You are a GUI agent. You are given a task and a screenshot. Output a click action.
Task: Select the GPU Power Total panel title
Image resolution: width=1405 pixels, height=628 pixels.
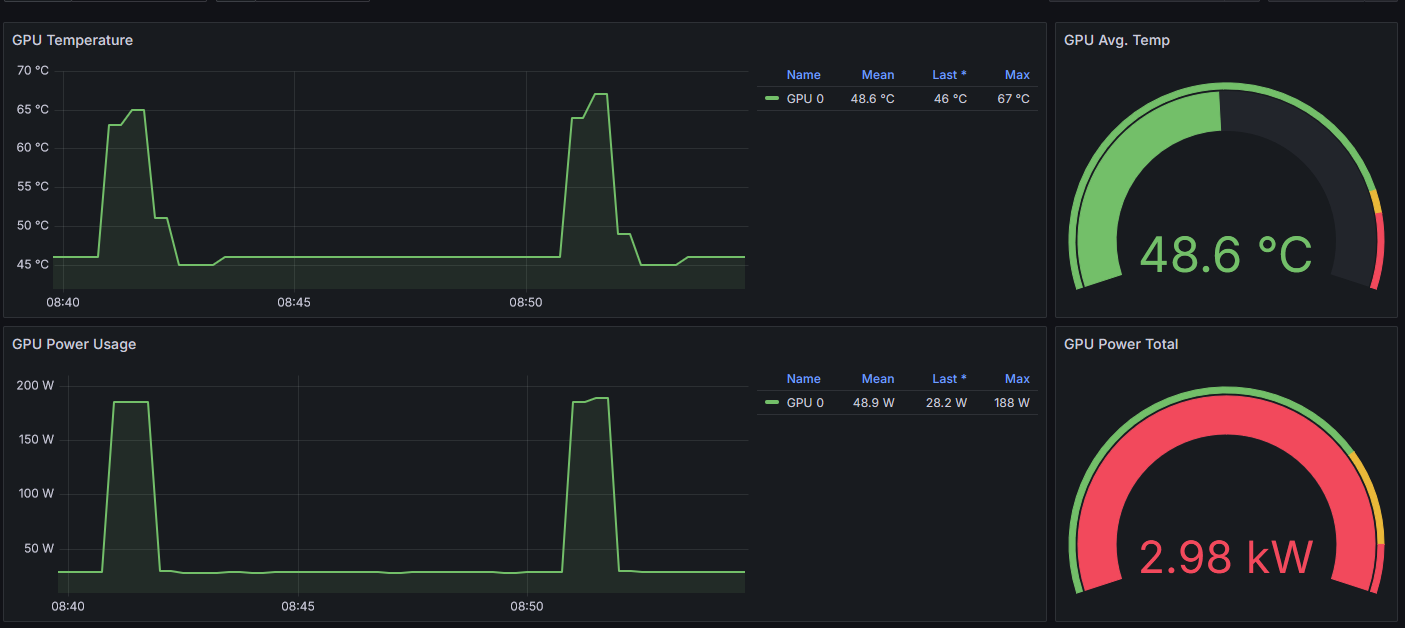tap(1121, 344)
